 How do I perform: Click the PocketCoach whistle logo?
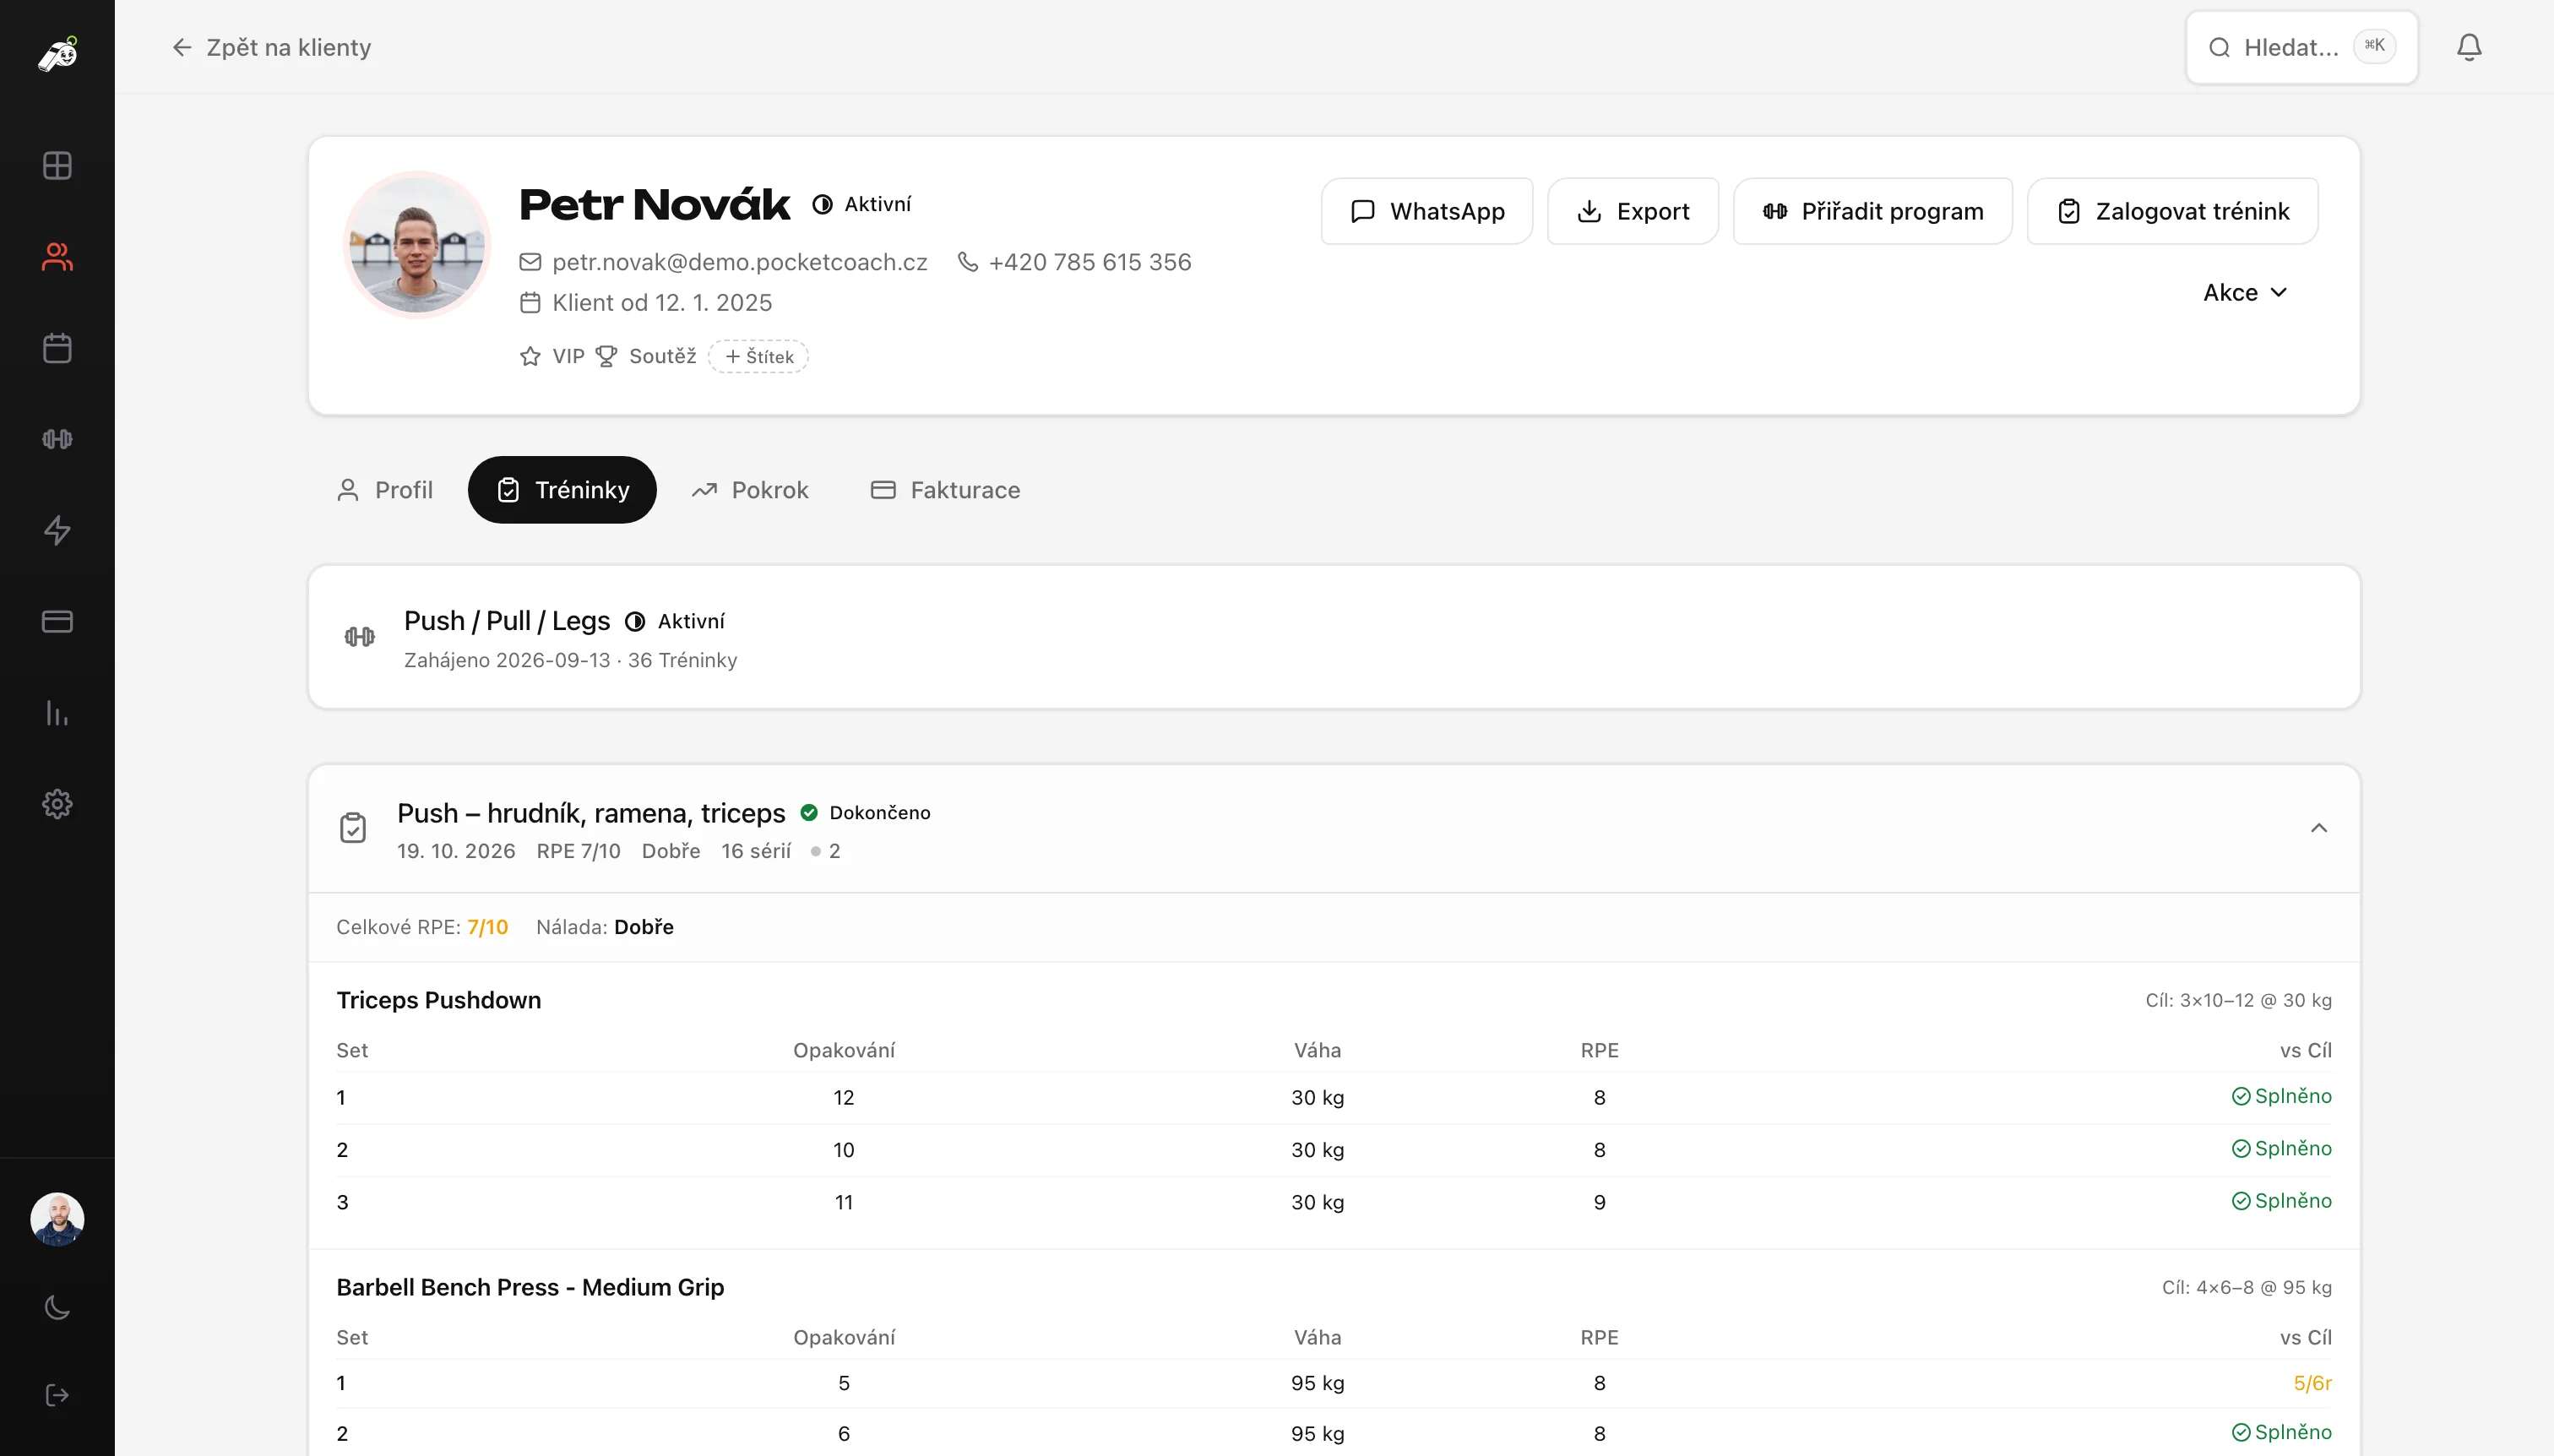pyautogui.click(x=57, y=54)
